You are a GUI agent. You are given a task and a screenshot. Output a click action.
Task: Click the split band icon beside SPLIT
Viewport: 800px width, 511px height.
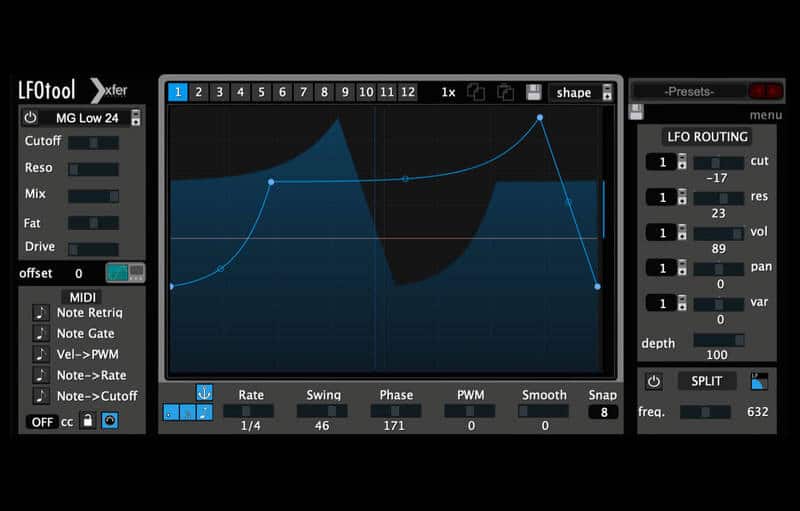pos(759,381)
